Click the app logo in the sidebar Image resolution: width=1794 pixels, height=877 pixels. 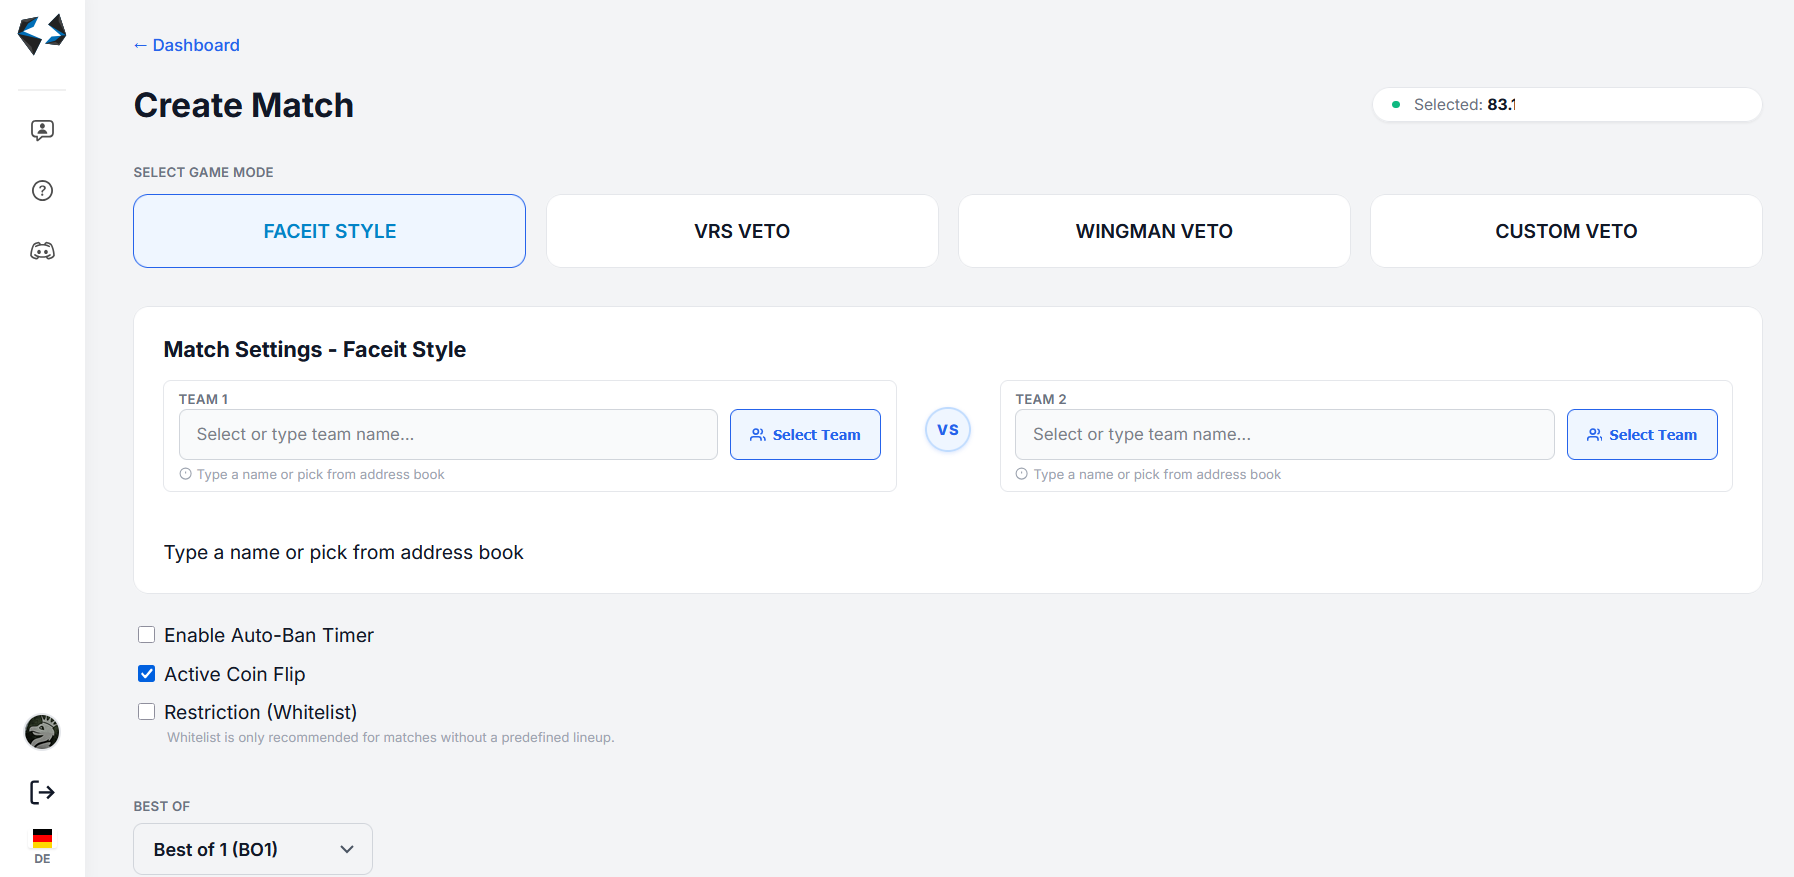coord(42,35)
